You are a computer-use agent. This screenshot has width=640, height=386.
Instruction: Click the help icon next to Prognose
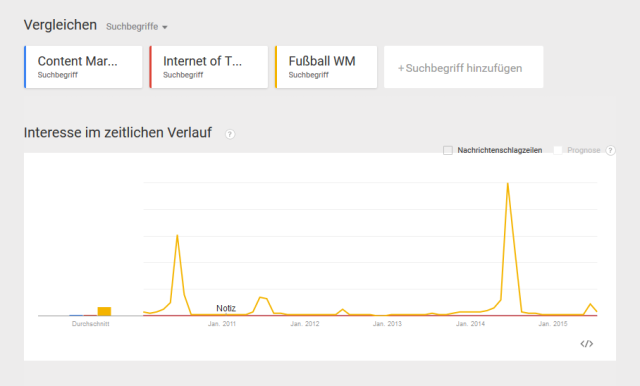pos(610,150)
